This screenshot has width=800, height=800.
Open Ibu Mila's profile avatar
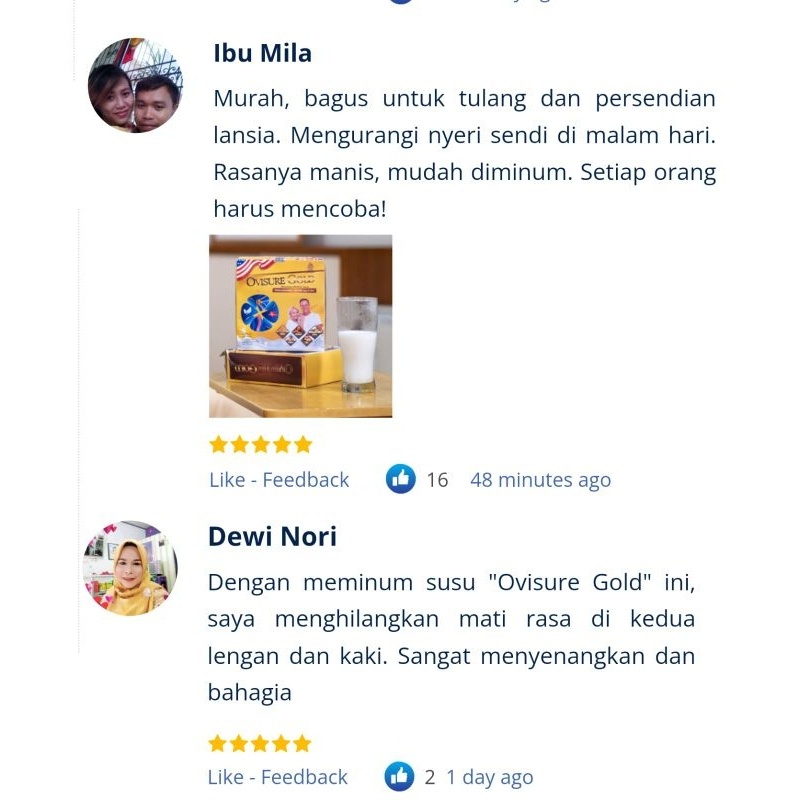pos(135,85)
